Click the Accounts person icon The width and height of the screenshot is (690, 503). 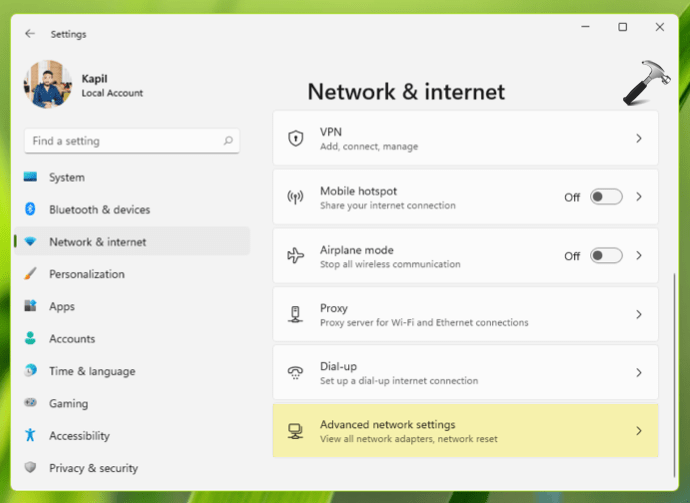30,338
